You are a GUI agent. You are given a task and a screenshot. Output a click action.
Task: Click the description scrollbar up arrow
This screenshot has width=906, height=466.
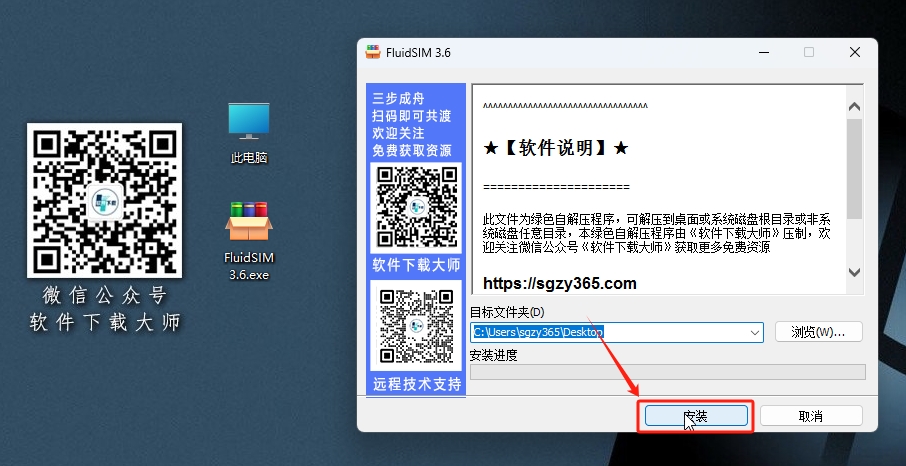coord(854,107)
